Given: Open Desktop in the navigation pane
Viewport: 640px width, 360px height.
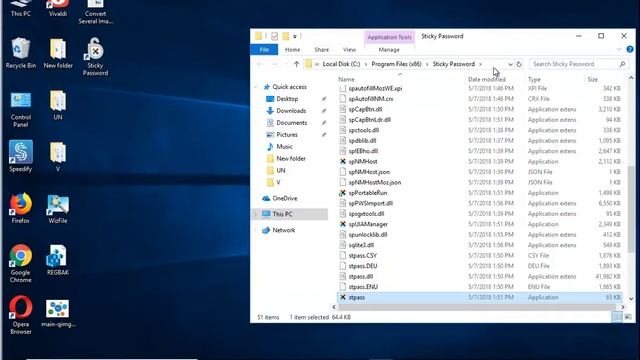Looking at the screenshot, I should [287, 99].
